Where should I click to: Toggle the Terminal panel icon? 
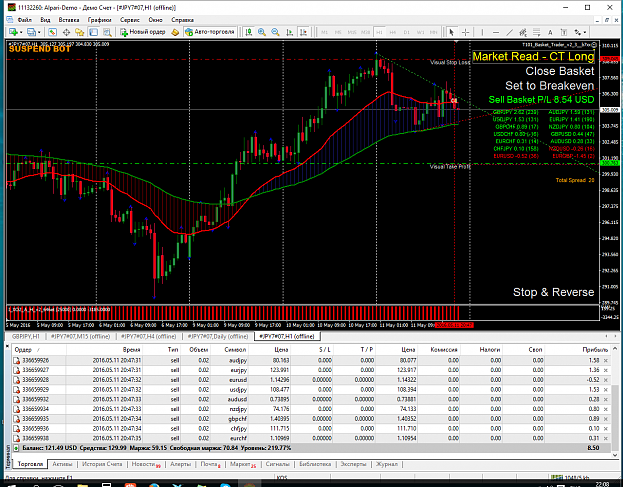tap(93, 32)
